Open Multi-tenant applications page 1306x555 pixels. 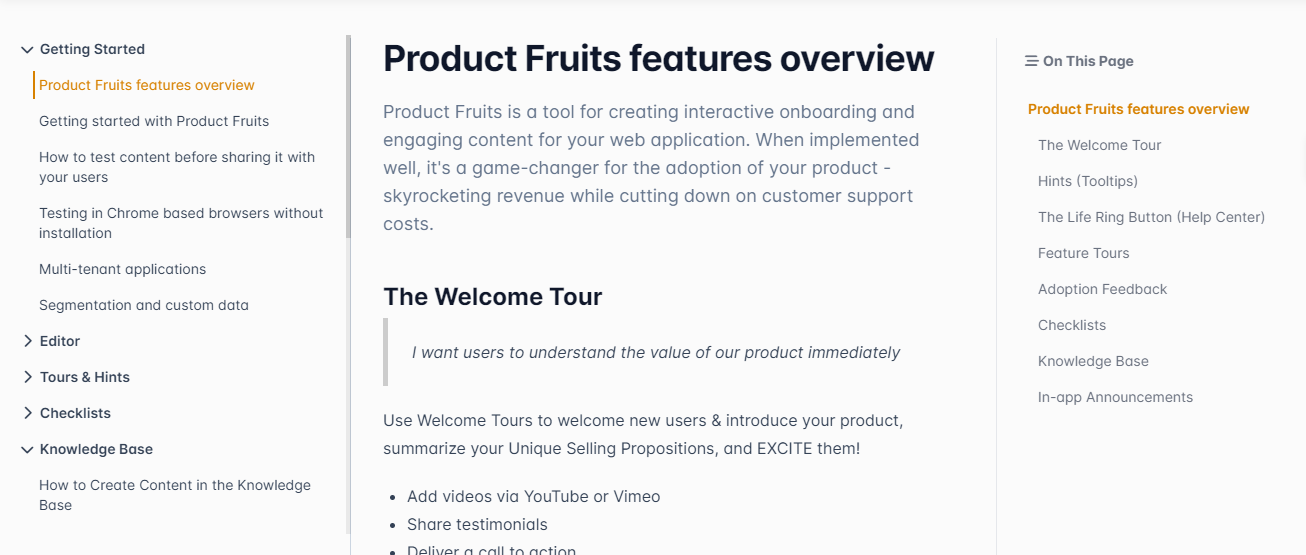[122, 269]
